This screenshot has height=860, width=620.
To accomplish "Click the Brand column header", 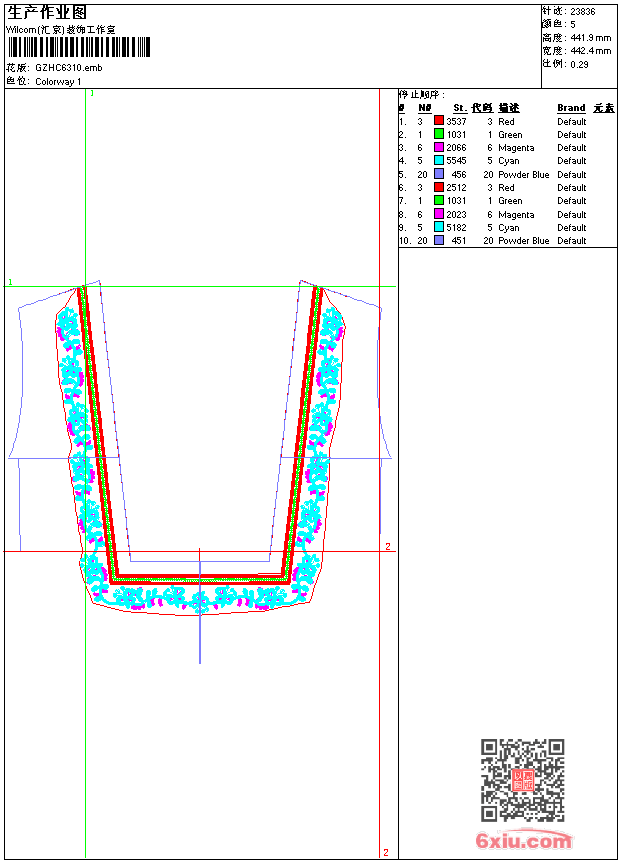I will [571, 108].
